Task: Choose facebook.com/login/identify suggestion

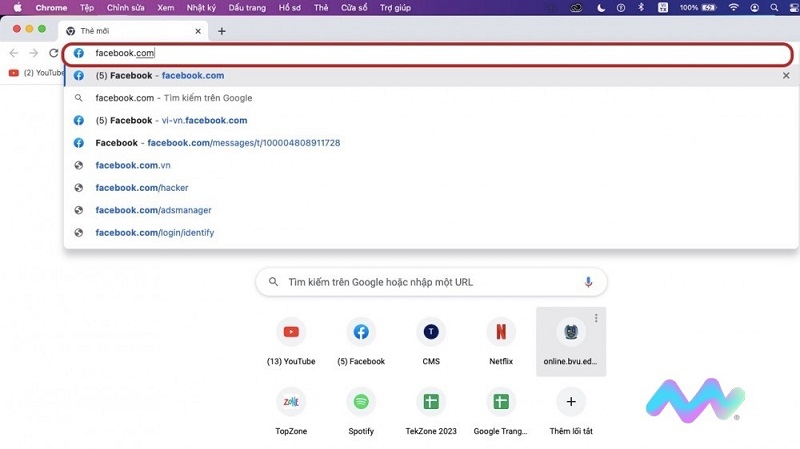Action: point(154,233)
